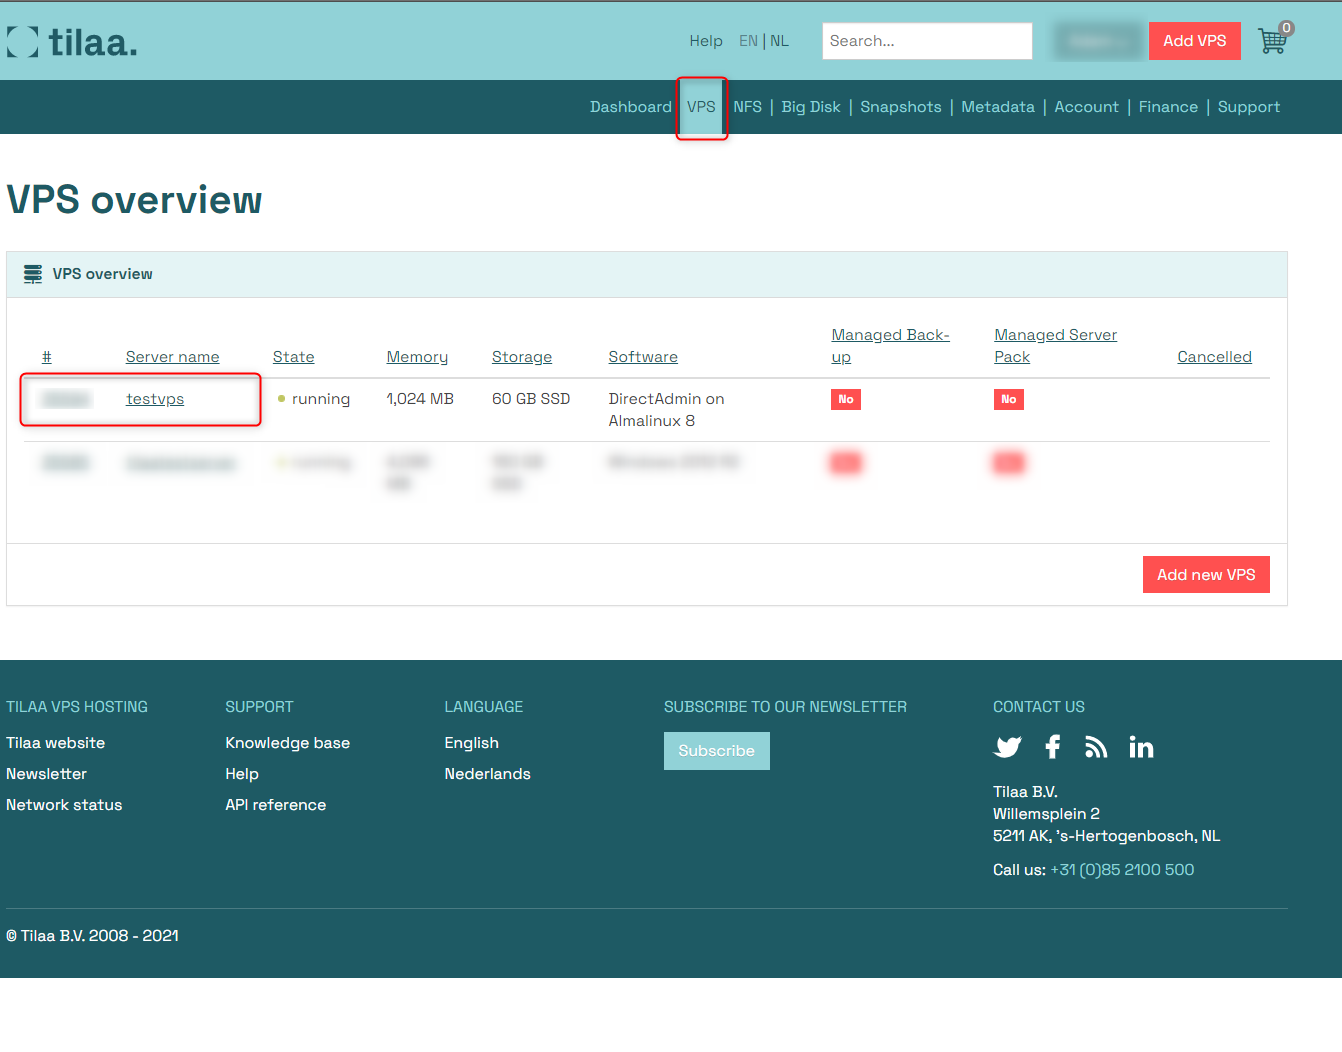The width and height of the screenshot is (1342, 1052).
Task: Switch language to NL in header
Action: point(779,41)
